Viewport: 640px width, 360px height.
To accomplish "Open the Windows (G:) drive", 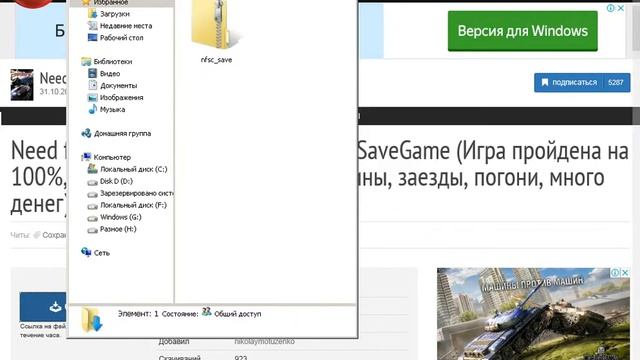I will coord(121,217).
